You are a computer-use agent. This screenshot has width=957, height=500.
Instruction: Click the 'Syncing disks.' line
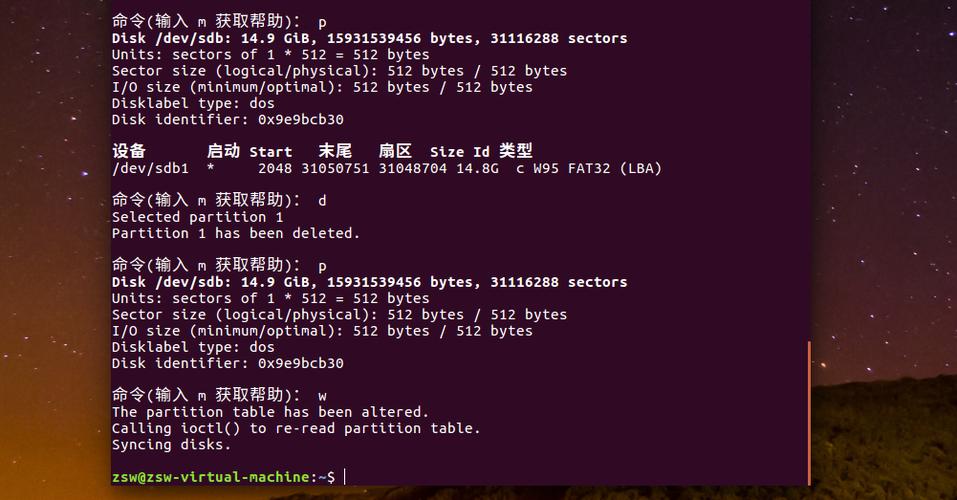pos(172,445)
